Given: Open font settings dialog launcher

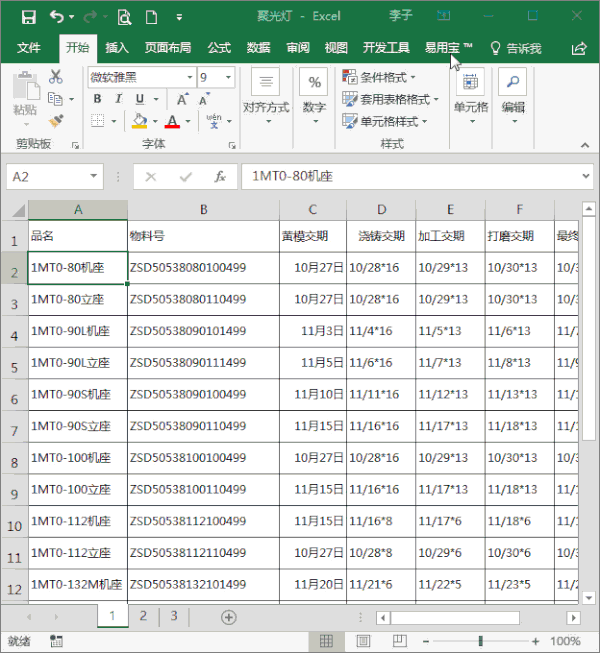Looking at the screenshot, I should click(232, 145).
